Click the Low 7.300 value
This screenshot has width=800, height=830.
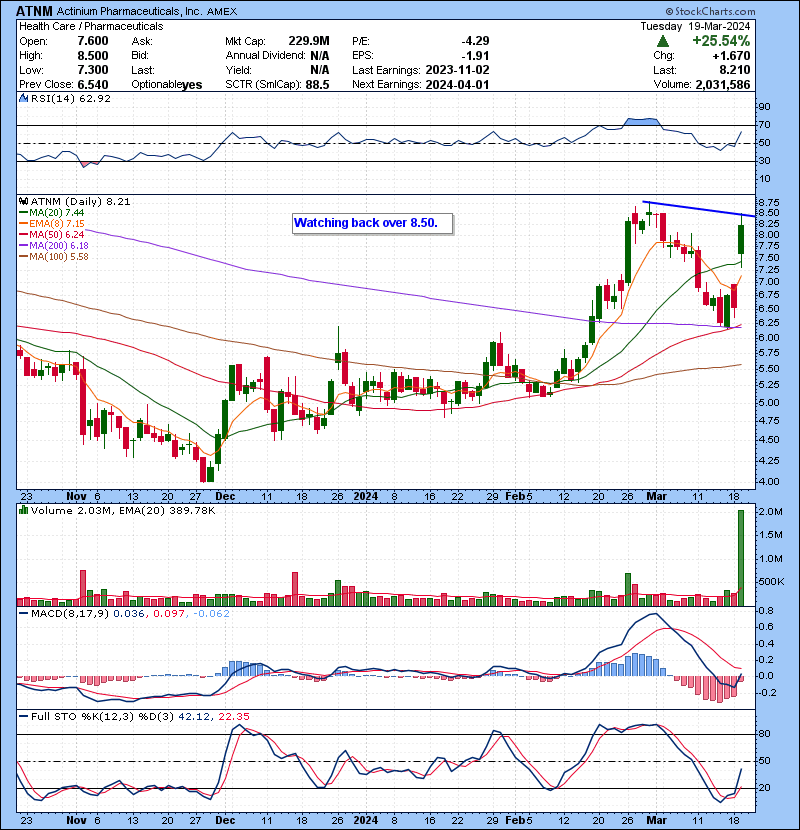[93, 70]
